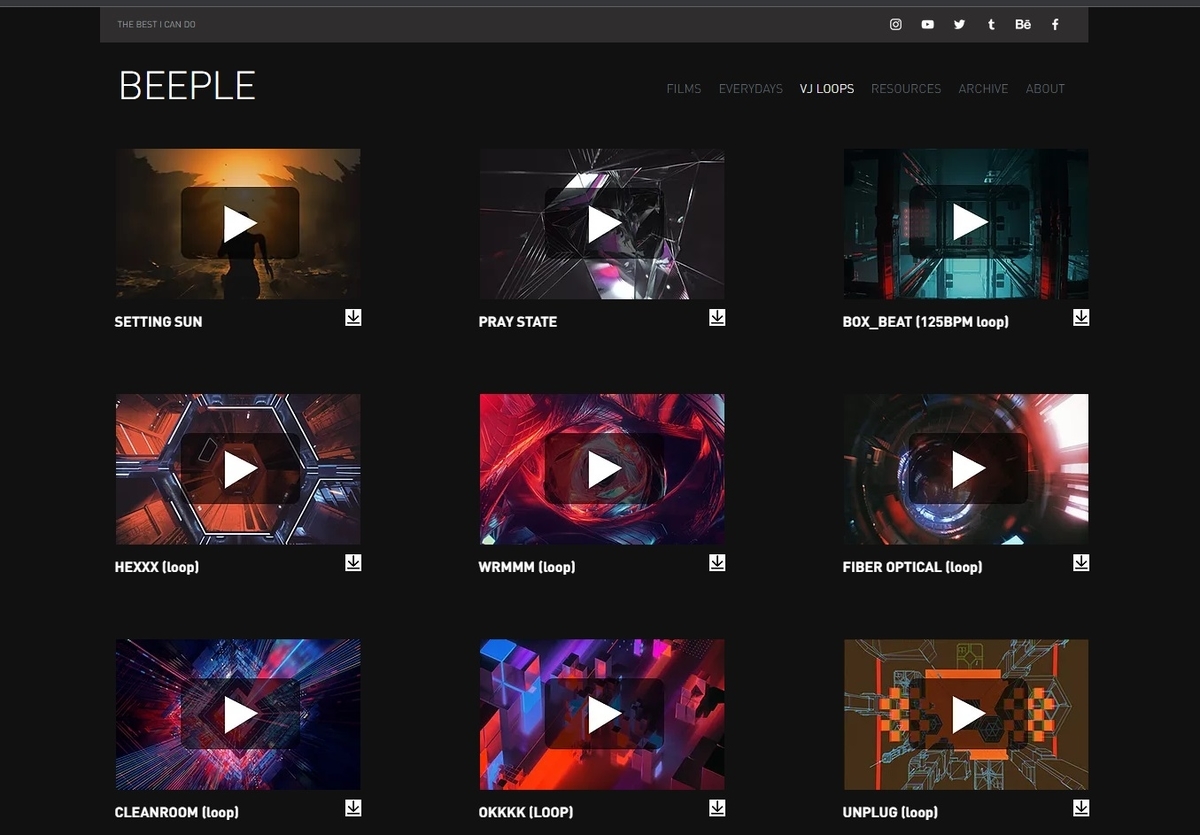Download the WRMMM loop

(717, 562)
